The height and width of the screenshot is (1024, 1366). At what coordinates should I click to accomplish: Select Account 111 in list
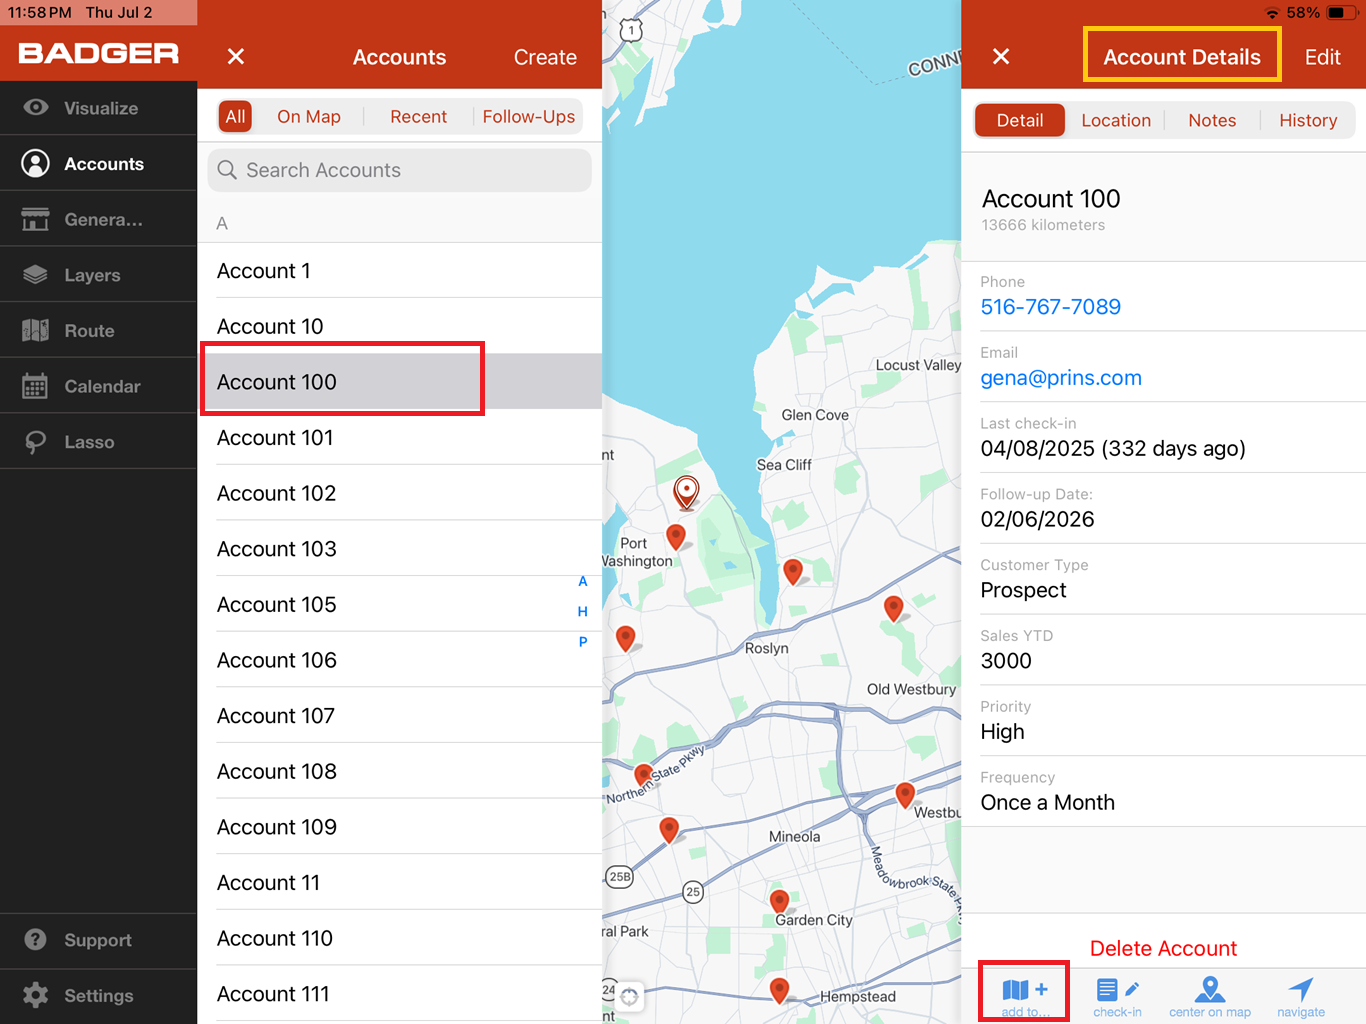(x=400, y=994)
